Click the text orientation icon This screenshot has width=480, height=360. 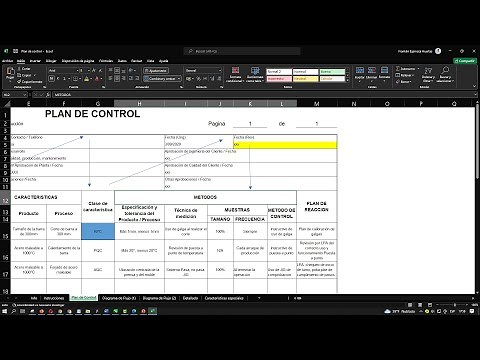click(131, 70)
